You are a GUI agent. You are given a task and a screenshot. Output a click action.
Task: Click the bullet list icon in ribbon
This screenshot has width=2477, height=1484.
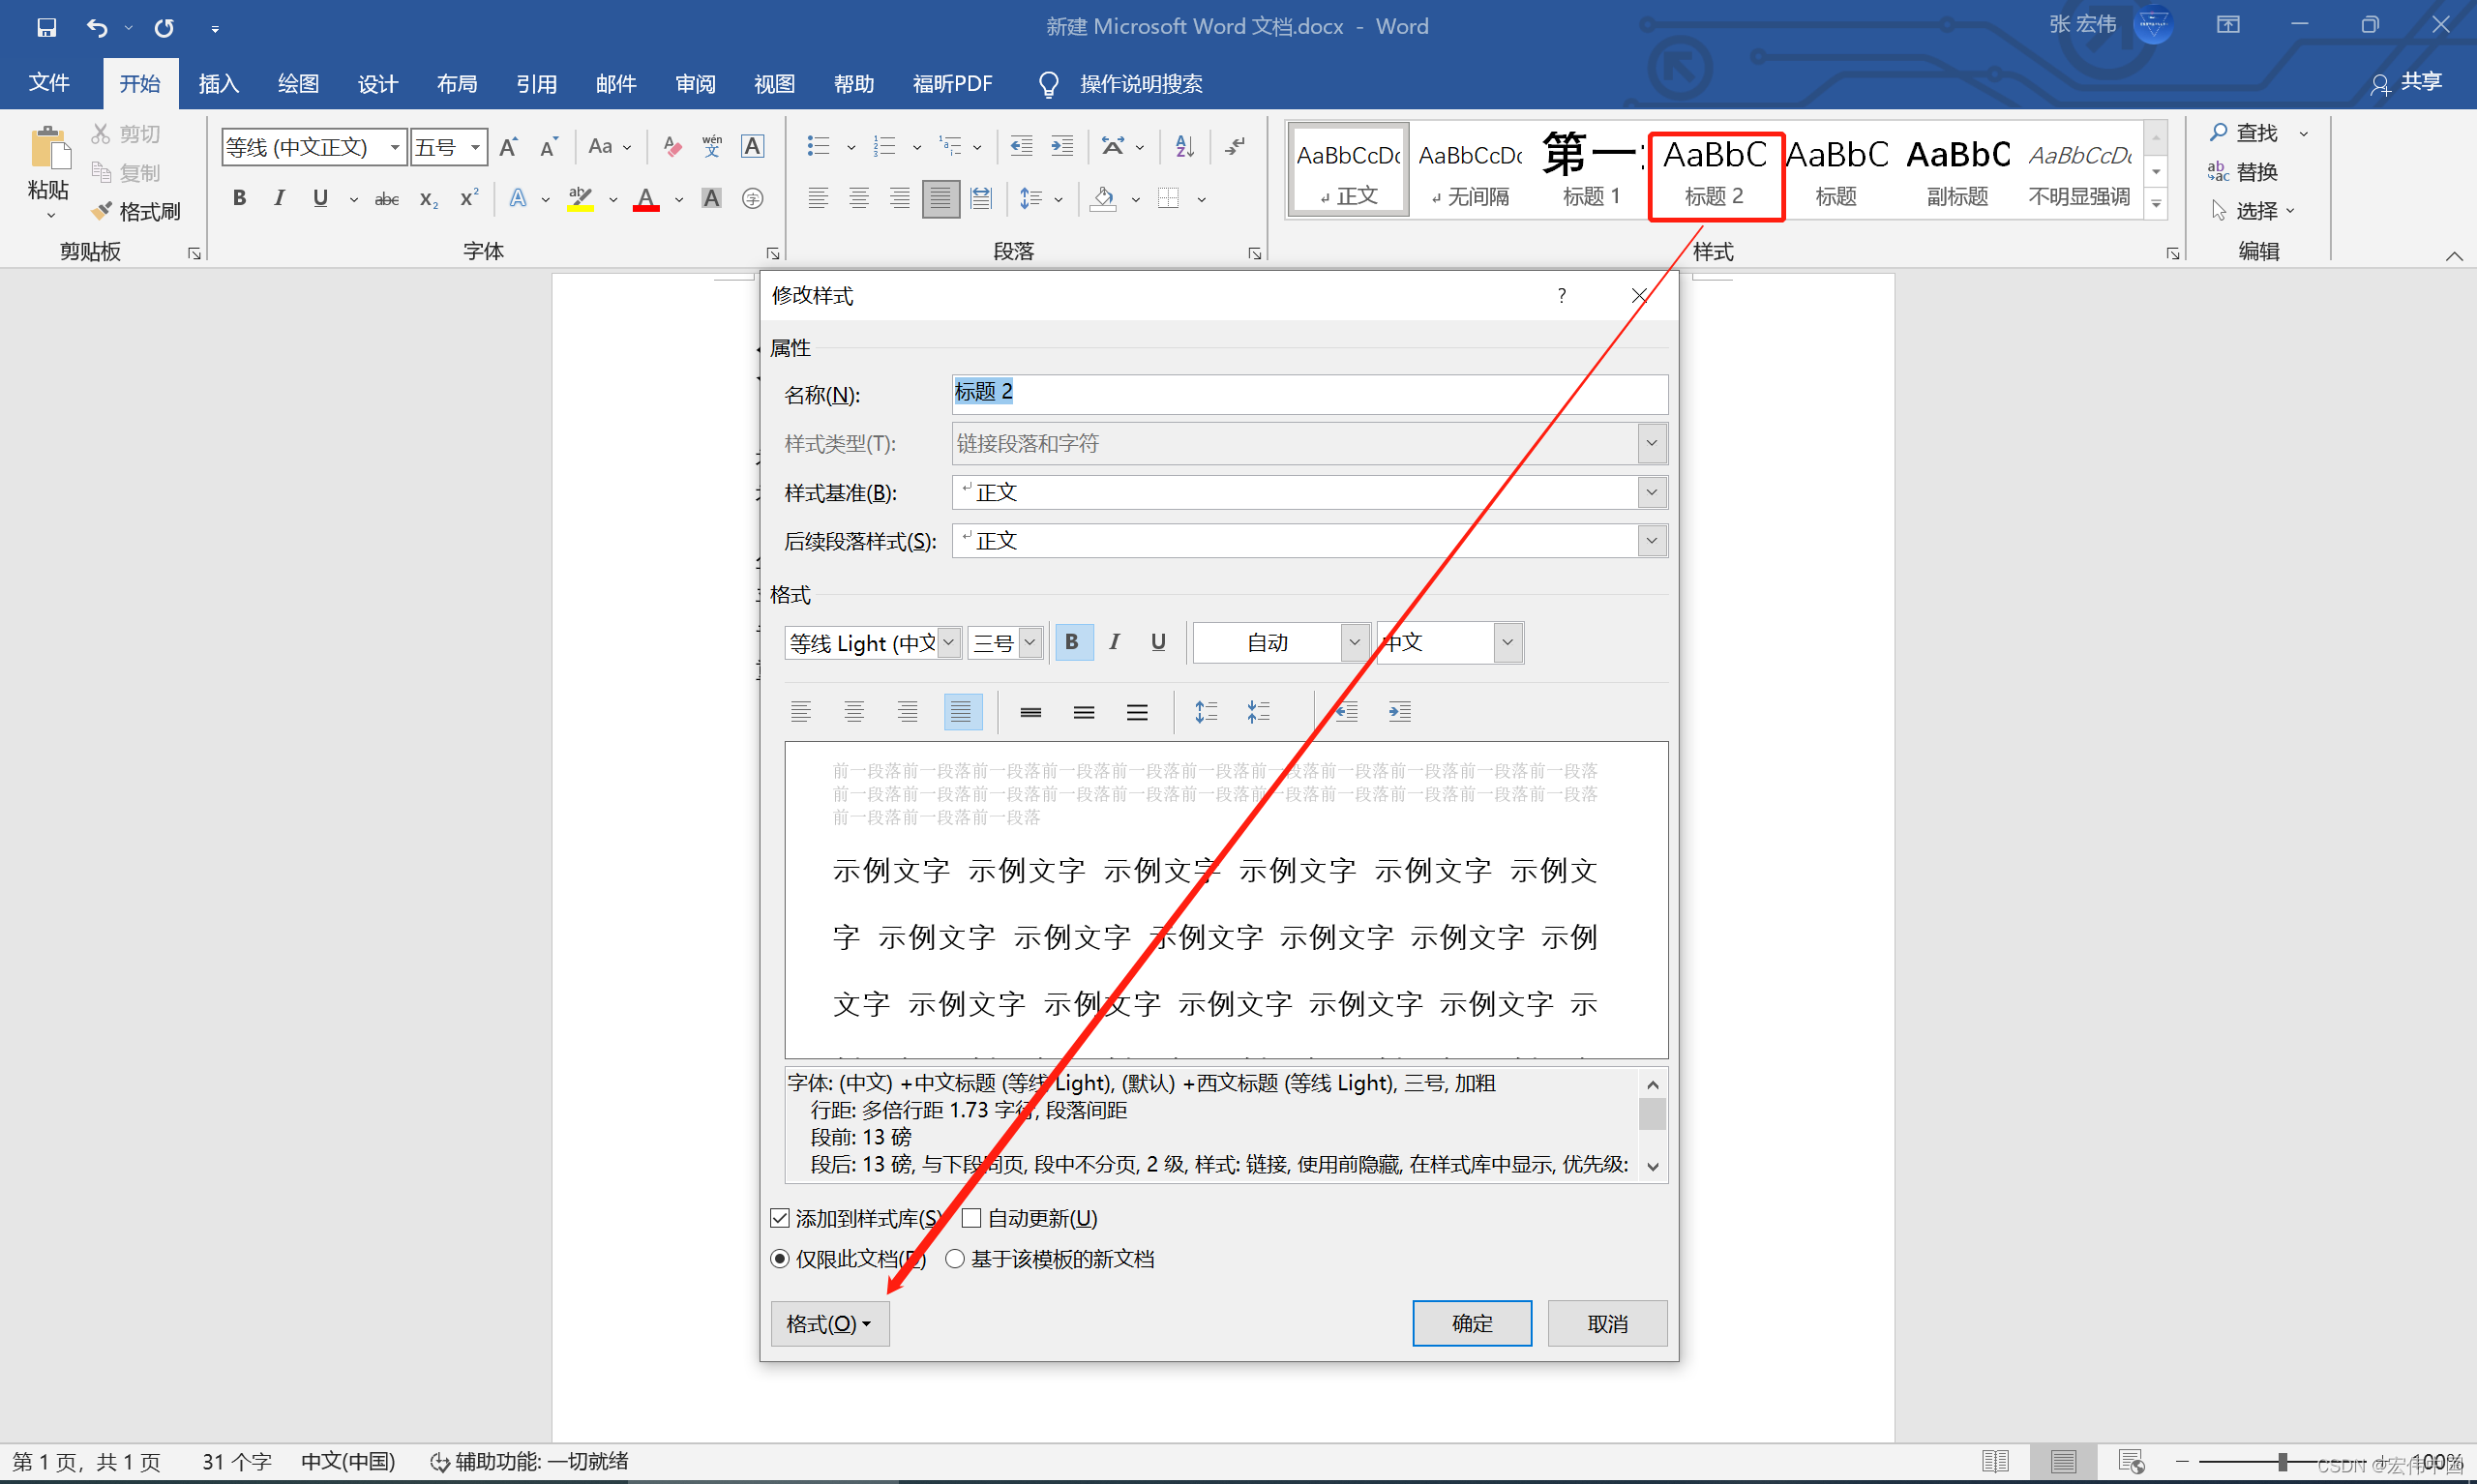coord(818,147)
